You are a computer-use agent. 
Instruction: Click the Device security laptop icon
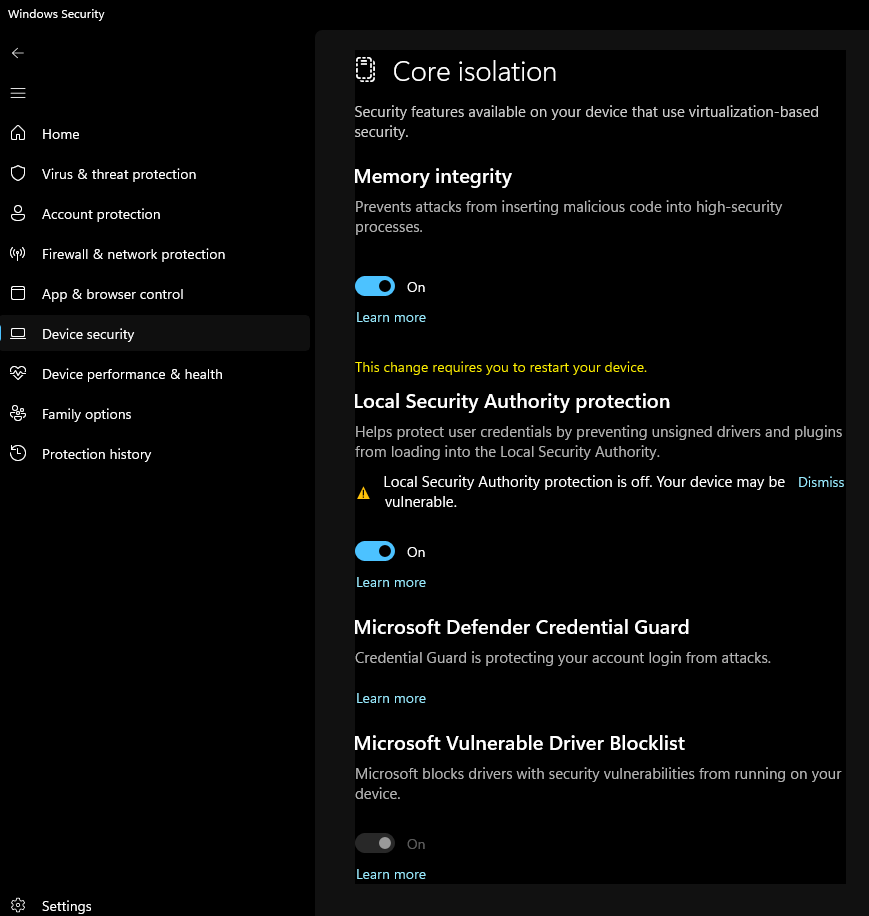pos(18,334)
